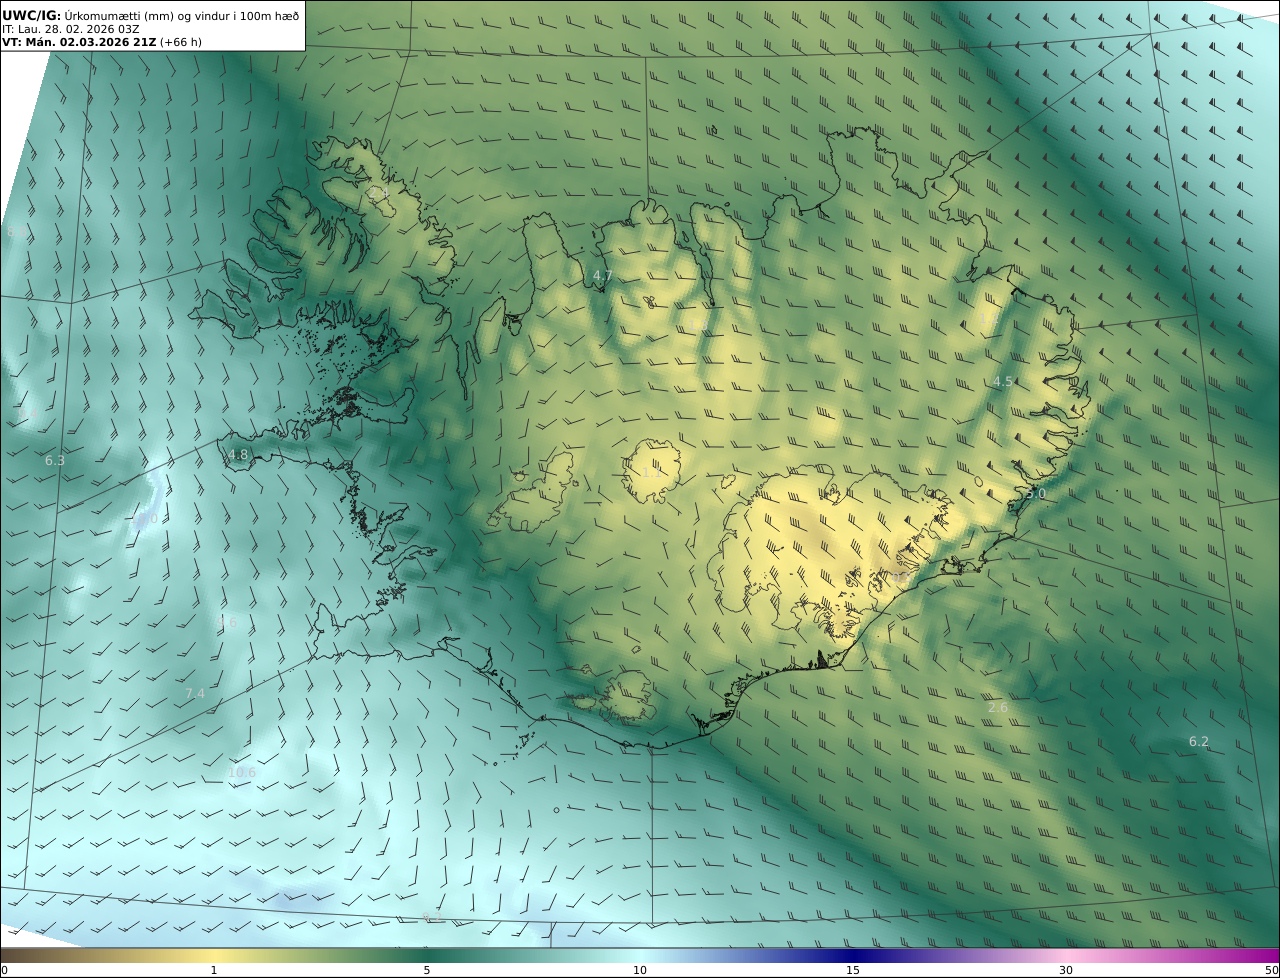
Task: Click the 1.1 value label inside the central glacier
Action: (x=651, y=472)
